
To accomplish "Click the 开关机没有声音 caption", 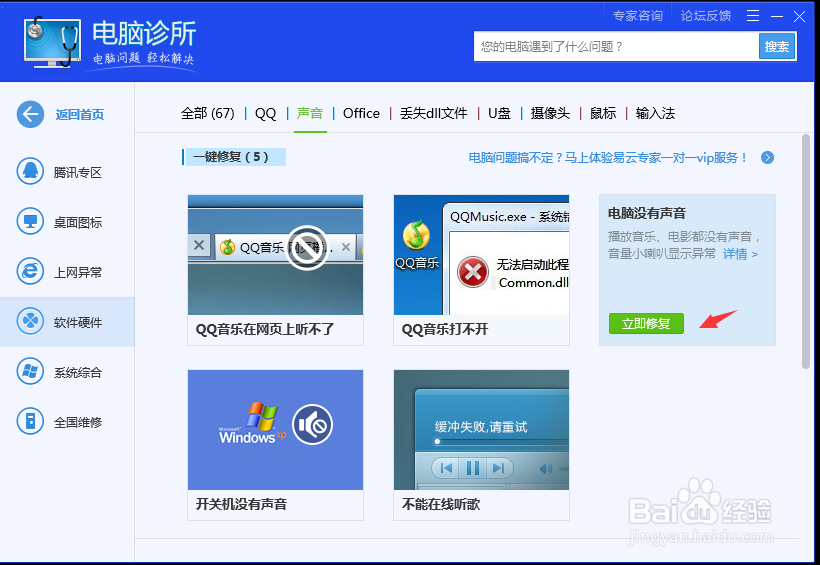I will click(241, 504).
